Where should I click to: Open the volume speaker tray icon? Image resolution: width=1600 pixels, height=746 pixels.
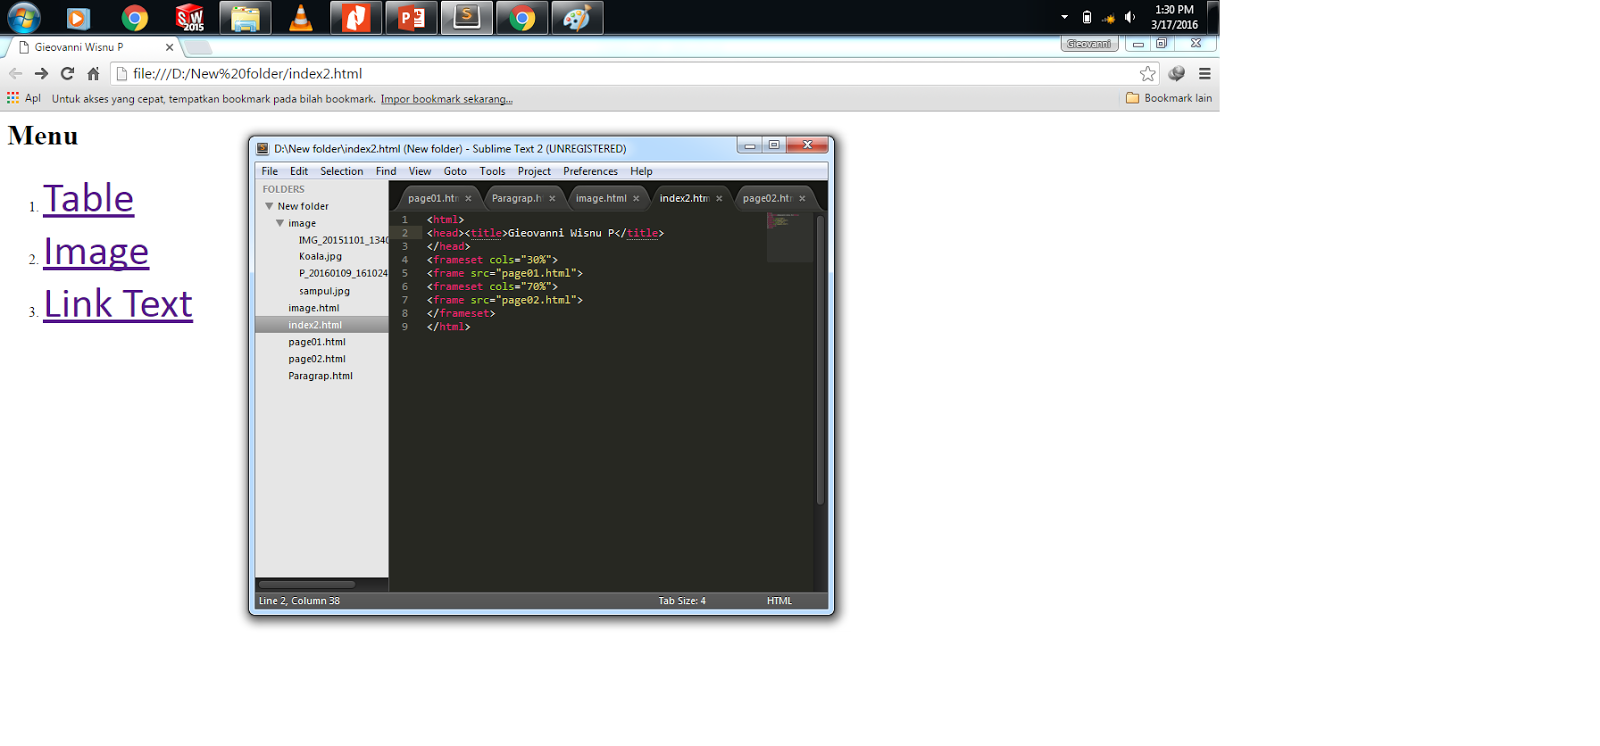pos(1130,17)
